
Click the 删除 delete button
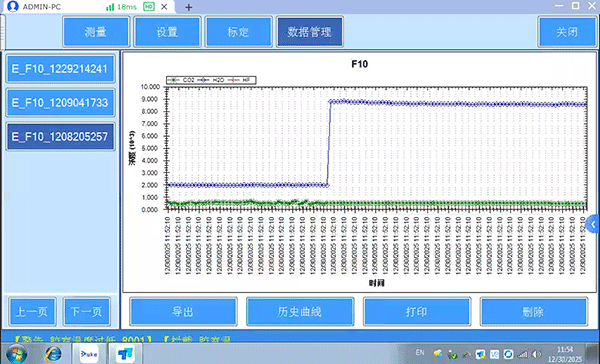(x=533, y=312)
